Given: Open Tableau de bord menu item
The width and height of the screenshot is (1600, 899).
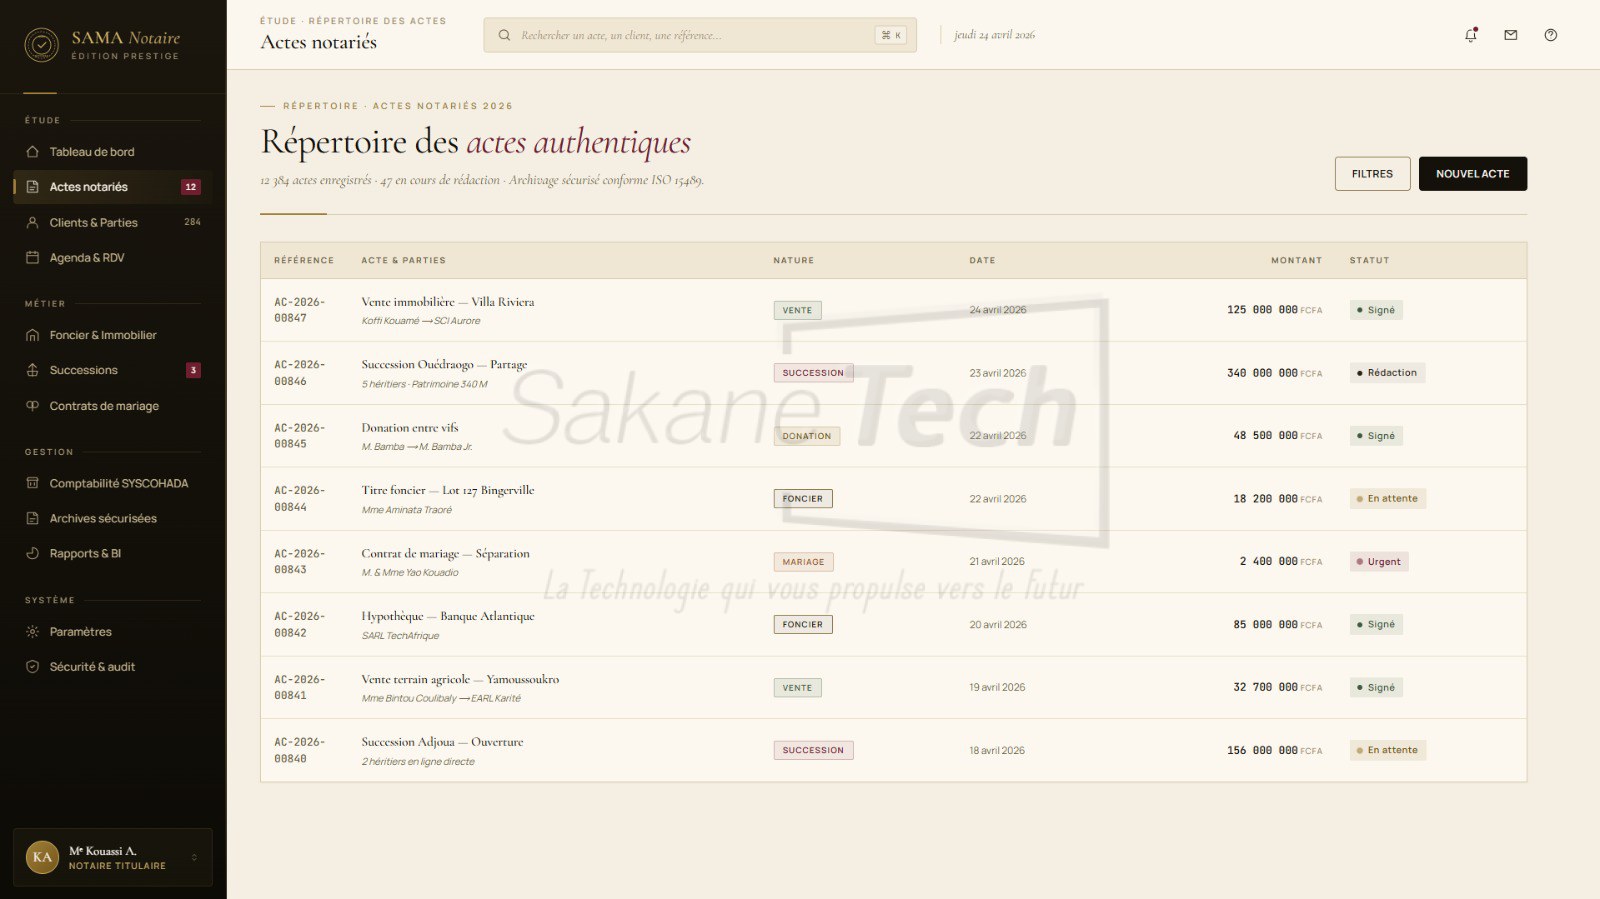Looking at the screenshot, I should click(113, 152).
